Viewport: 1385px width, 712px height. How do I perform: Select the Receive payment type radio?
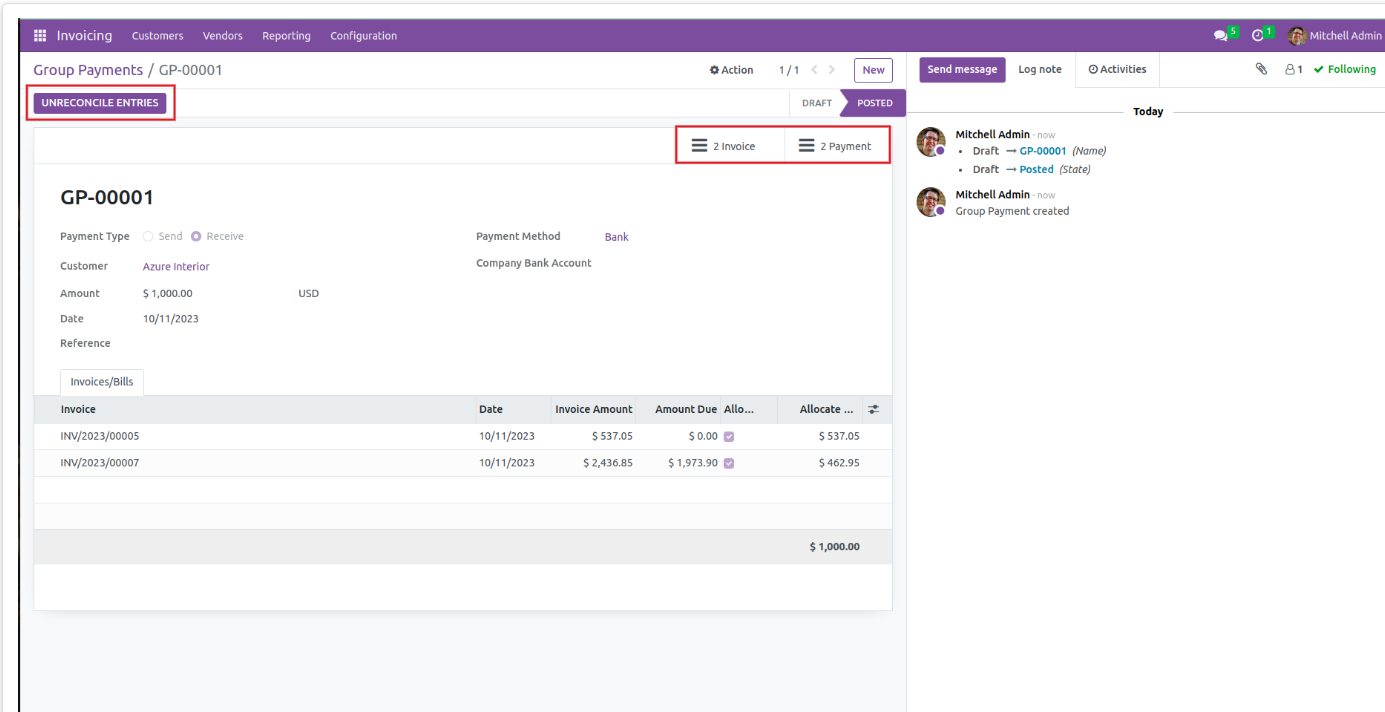(x=196, y=237)
